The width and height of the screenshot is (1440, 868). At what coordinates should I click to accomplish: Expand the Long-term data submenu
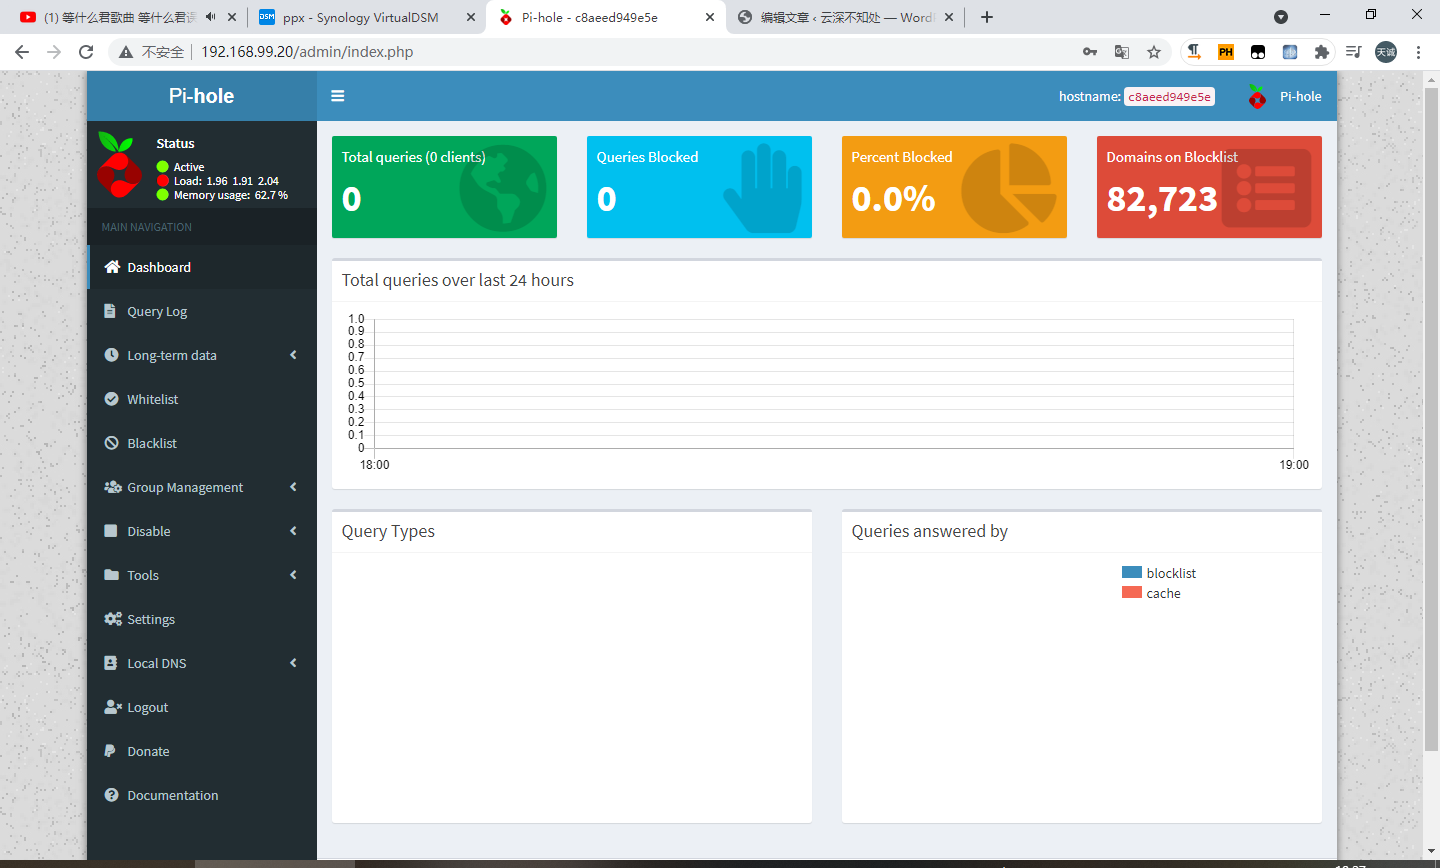293,355
